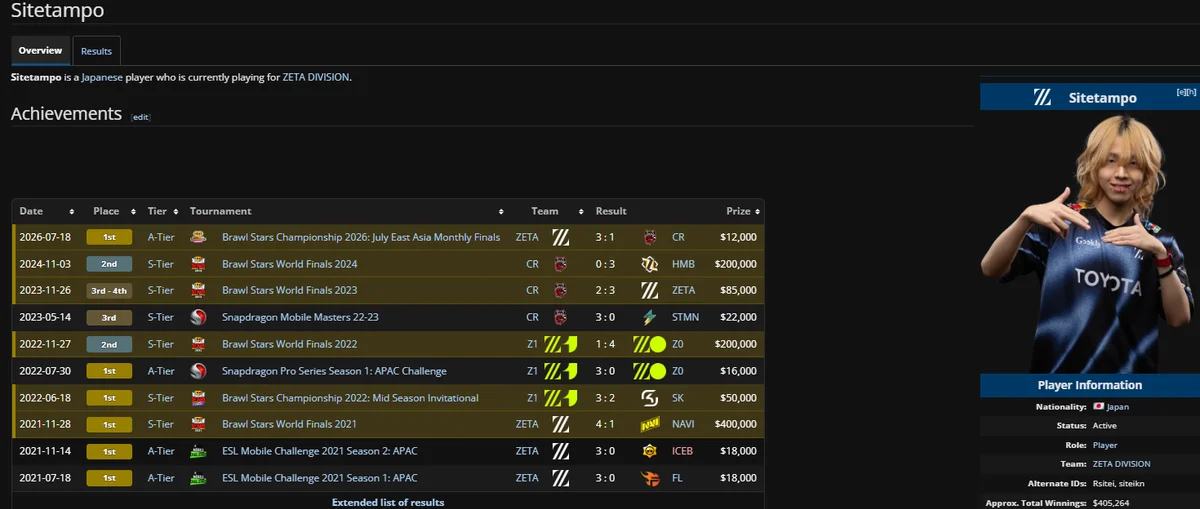Screen dimensions: 1200x509
Task: Open tournament icon for July East Asia Monthly Finals
Action: [198, 237]
